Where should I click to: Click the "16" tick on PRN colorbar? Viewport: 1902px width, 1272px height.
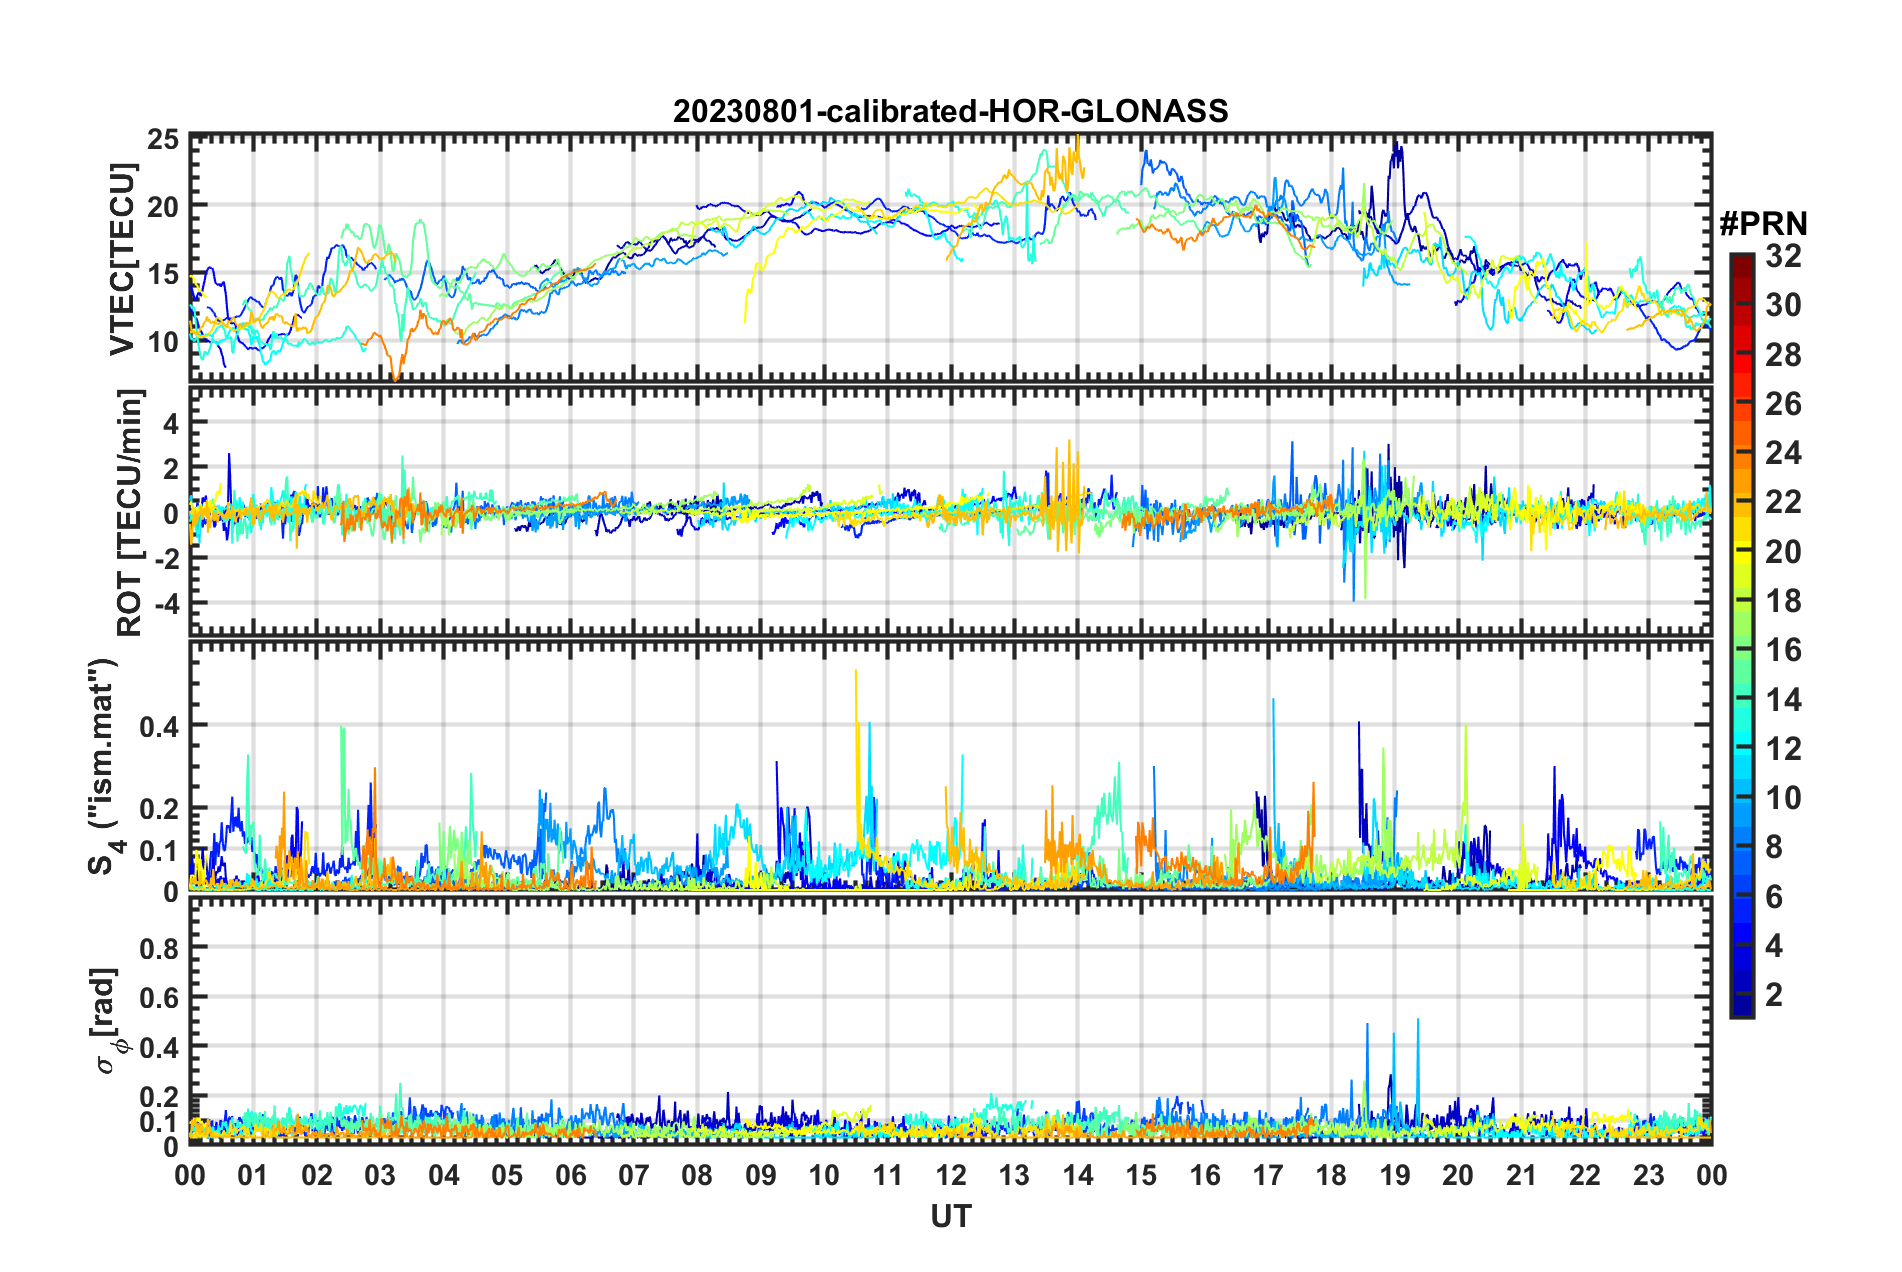1783,650
